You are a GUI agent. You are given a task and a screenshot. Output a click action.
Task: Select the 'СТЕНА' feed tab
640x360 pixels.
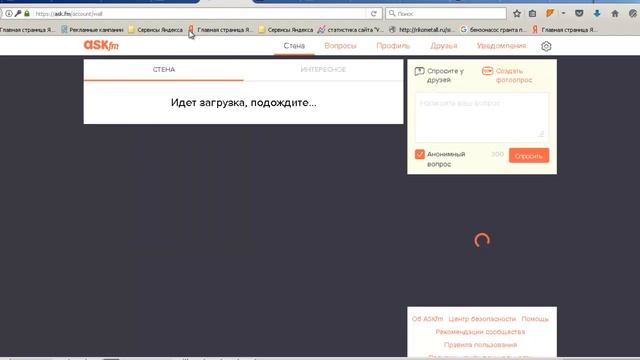click(164, 70)
